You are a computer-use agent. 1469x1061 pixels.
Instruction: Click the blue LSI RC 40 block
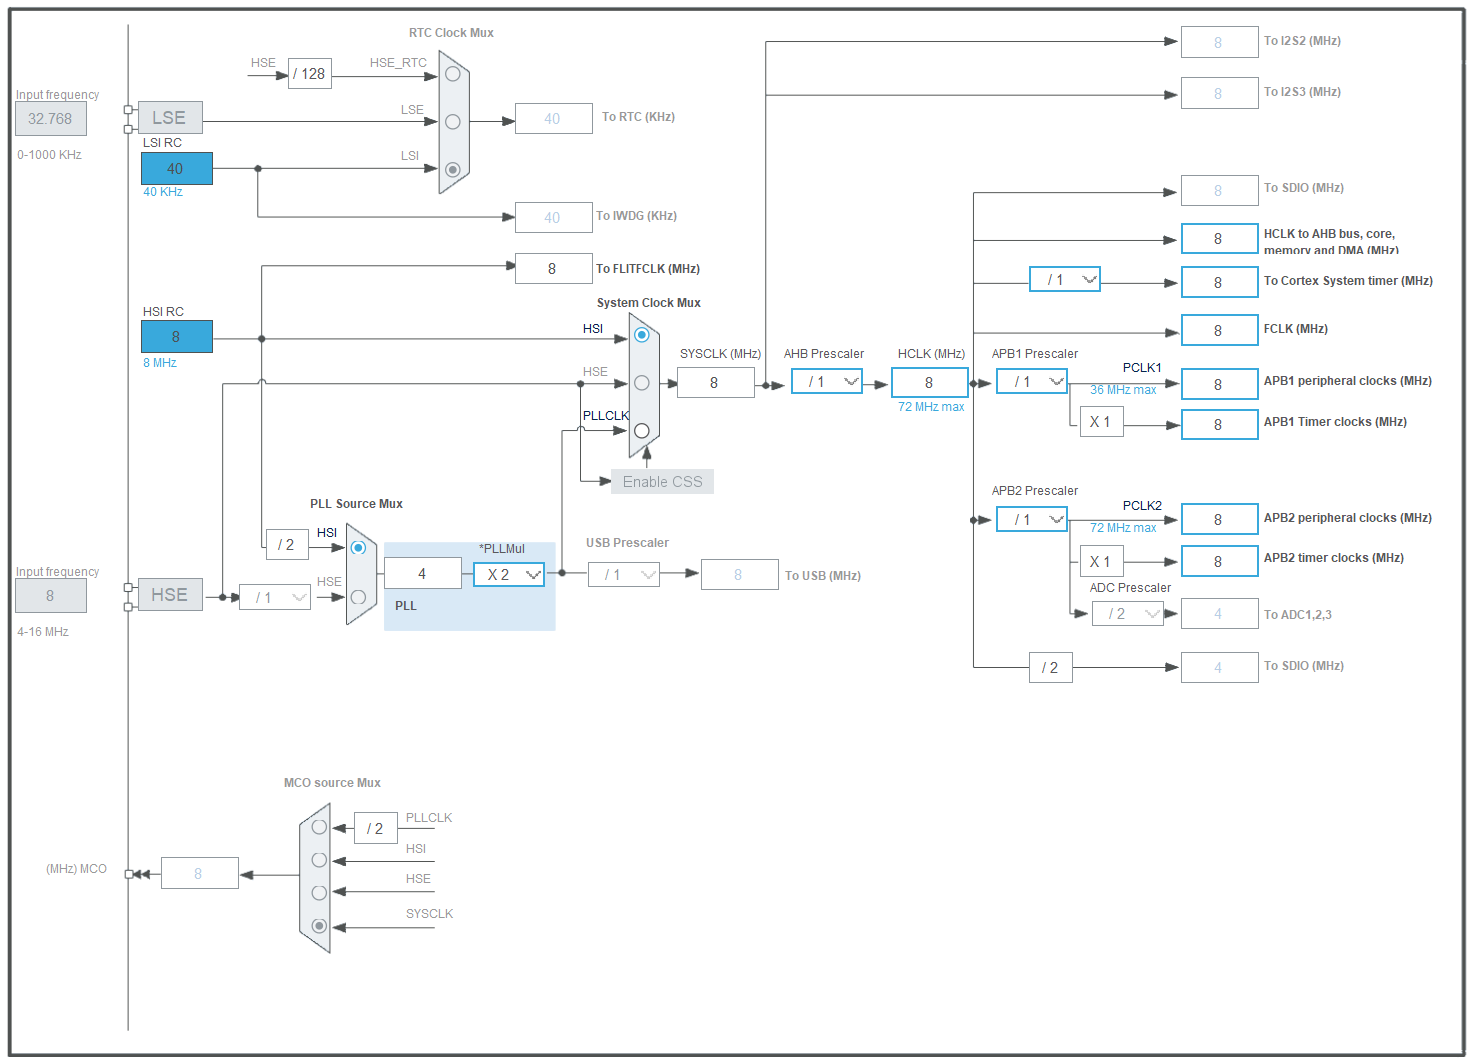[x=177, y=168]
